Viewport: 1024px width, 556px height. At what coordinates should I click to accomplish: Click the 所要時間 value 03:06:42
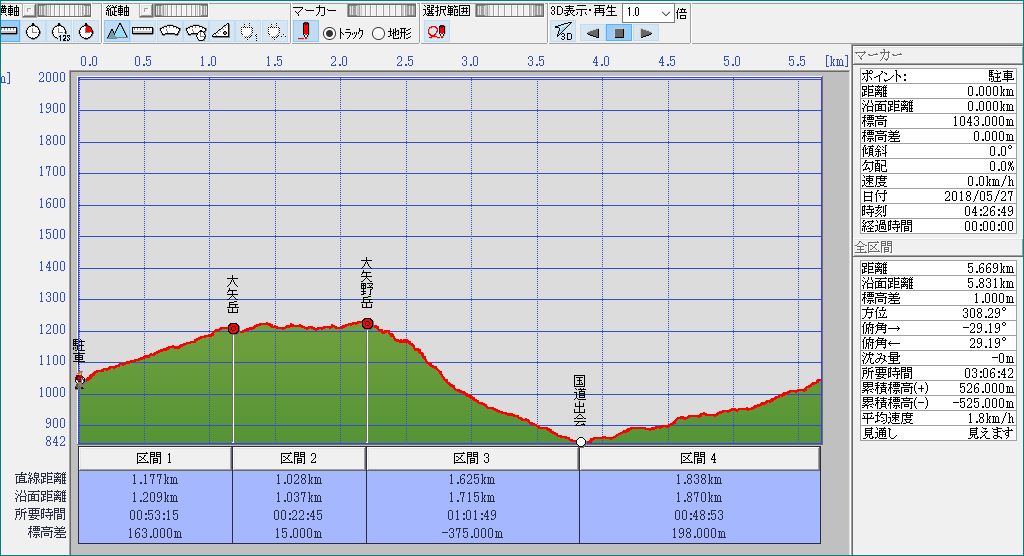pyautogui.click(x=989, y=373)
